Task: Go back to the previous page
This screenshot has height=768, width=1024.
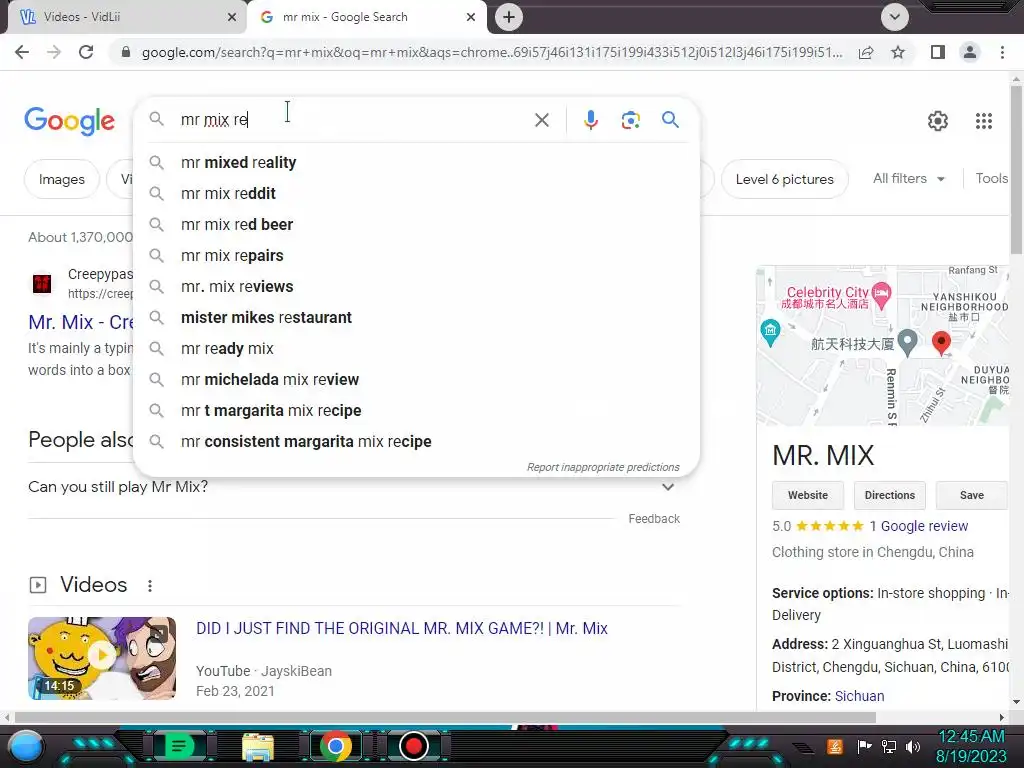Action: (x=22, y=52)
